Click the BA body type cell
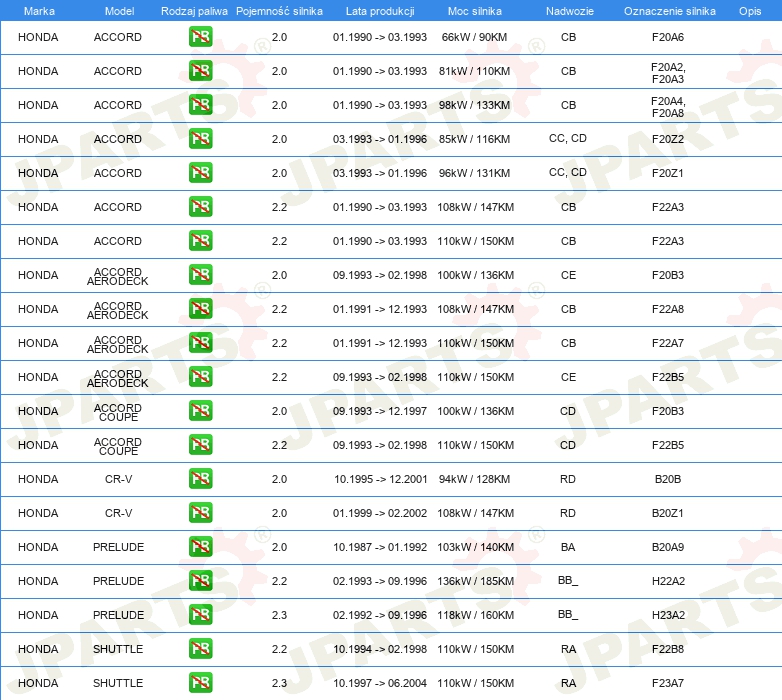 click(568, 547)
